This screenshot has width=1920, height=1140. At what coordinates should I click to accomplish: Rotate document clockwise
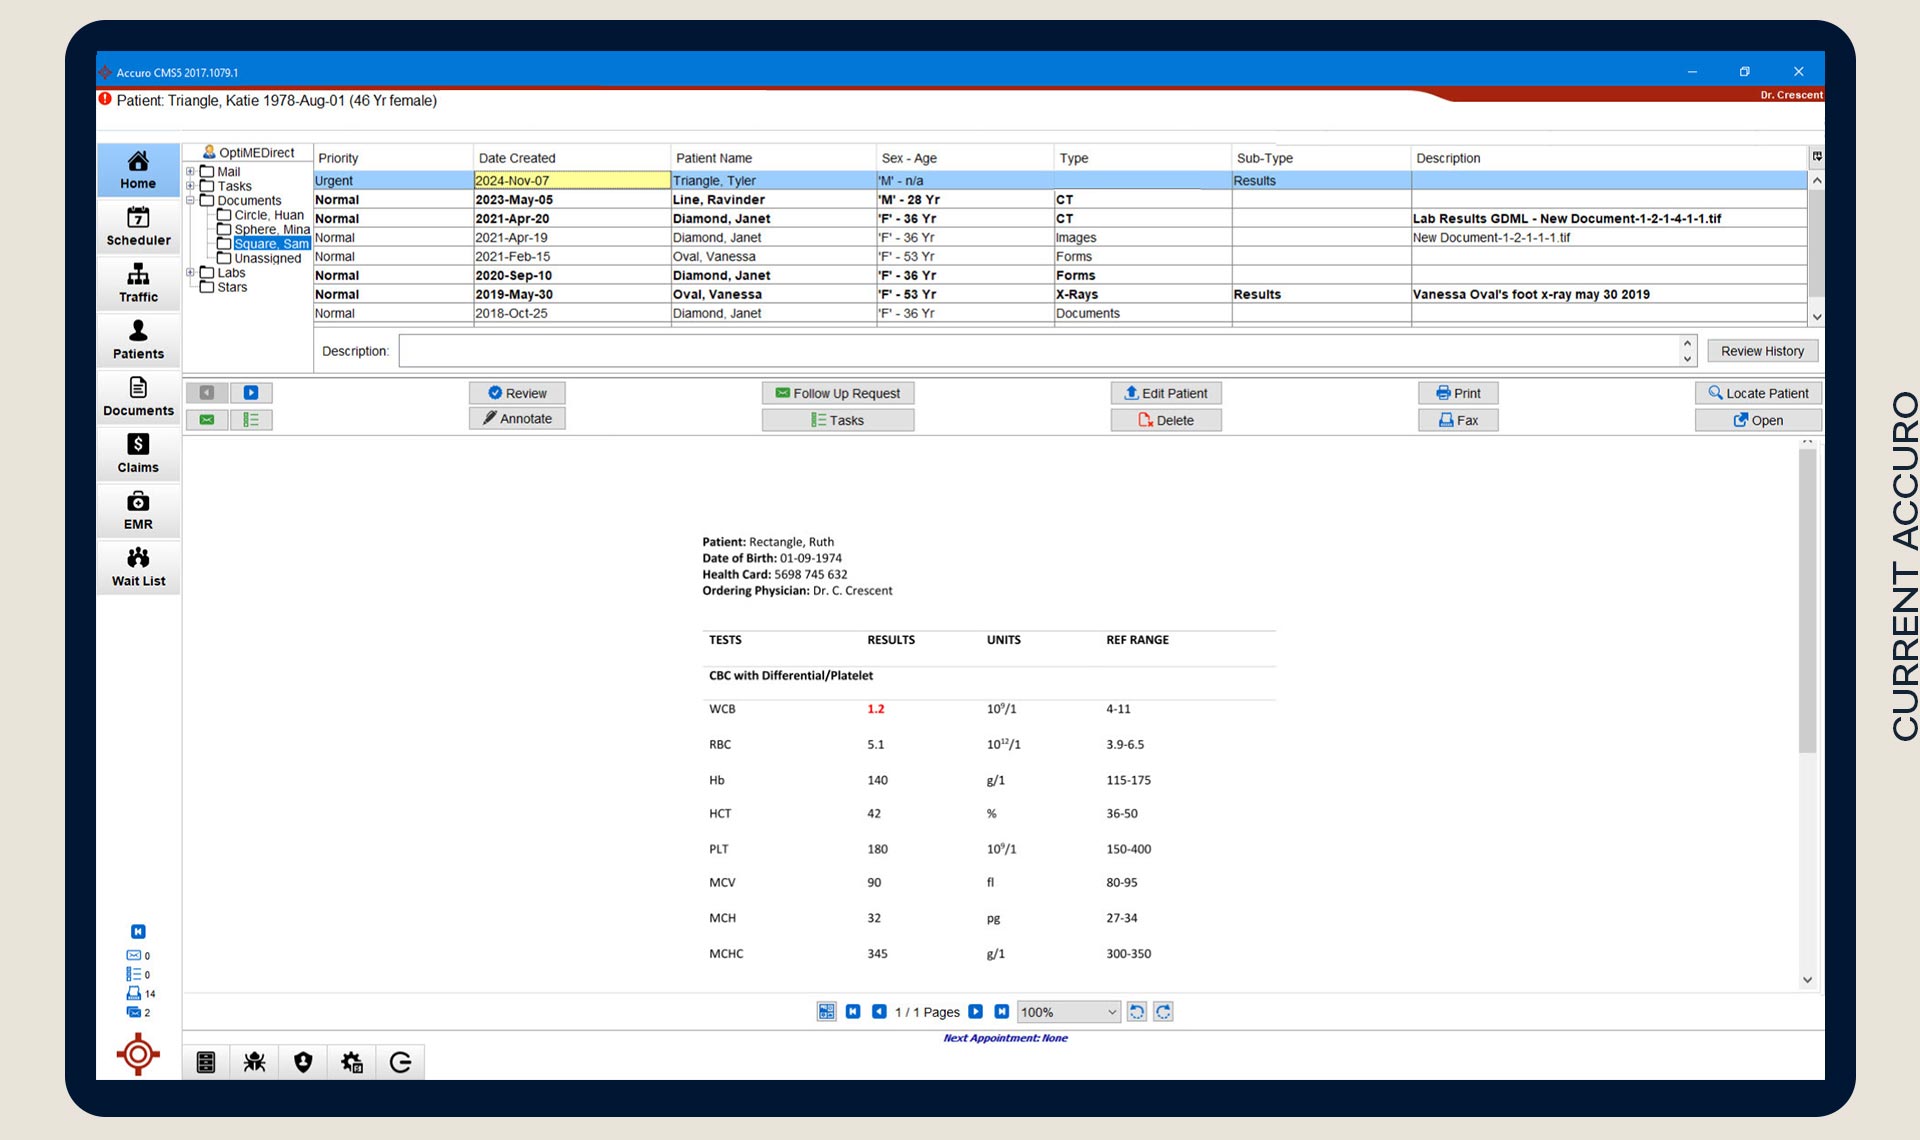coord(1163,1012)
